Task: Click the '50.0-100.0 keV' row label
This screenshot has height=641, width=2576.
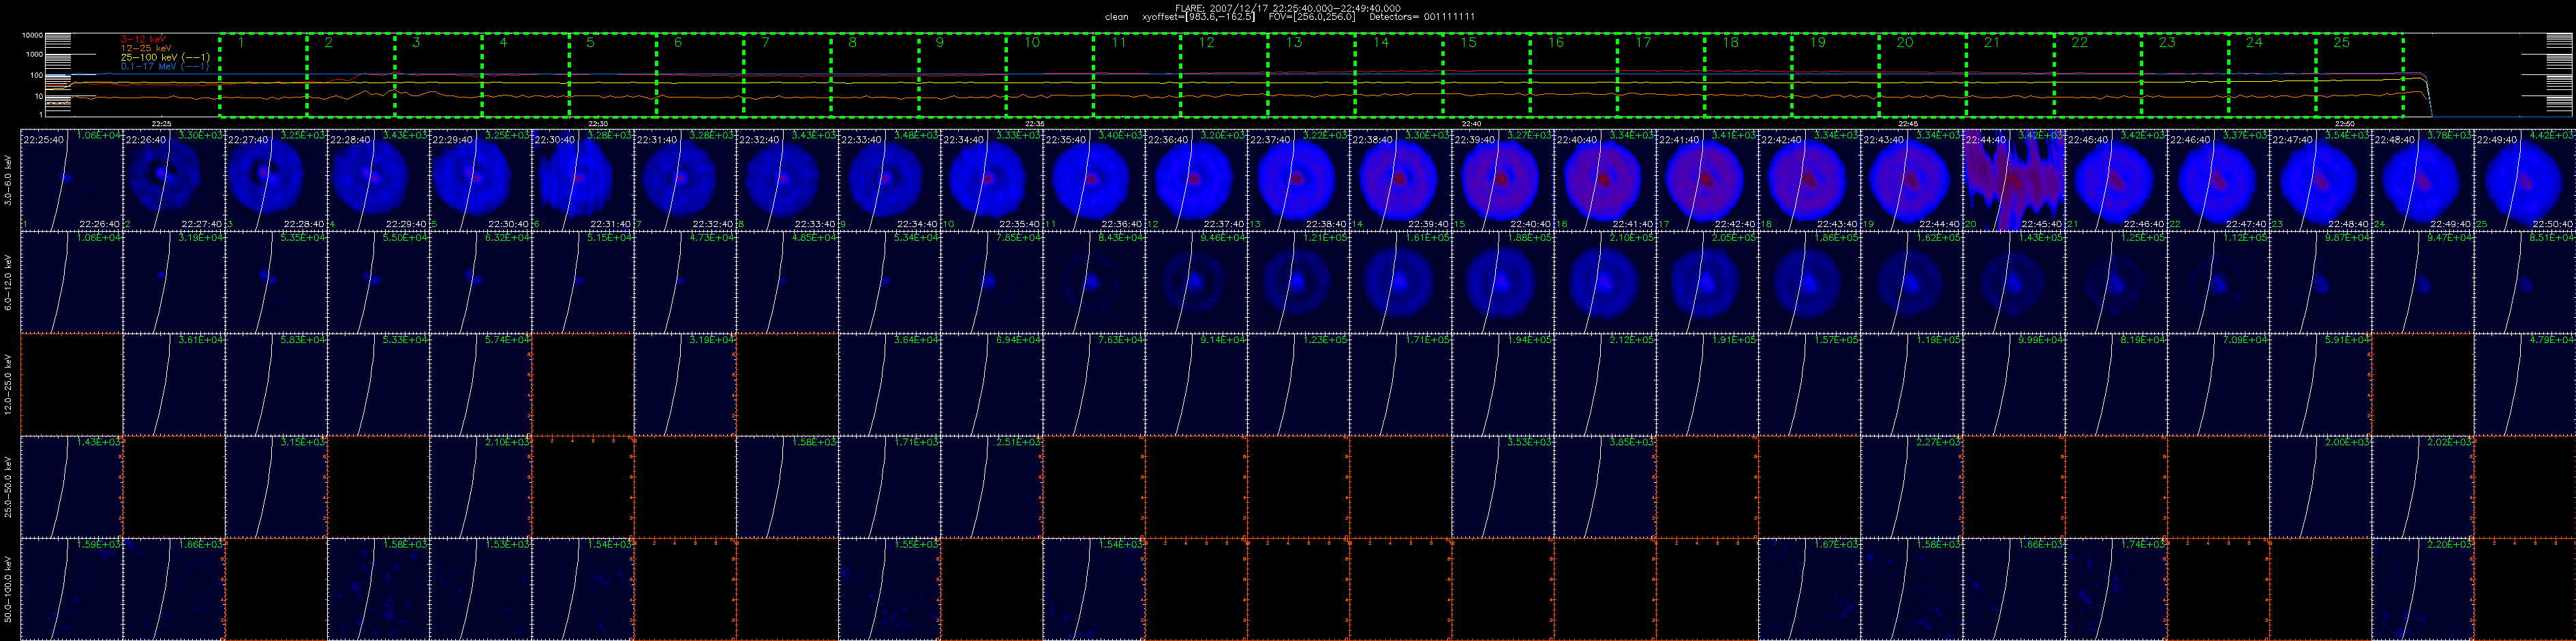Action: coord(9,589)
